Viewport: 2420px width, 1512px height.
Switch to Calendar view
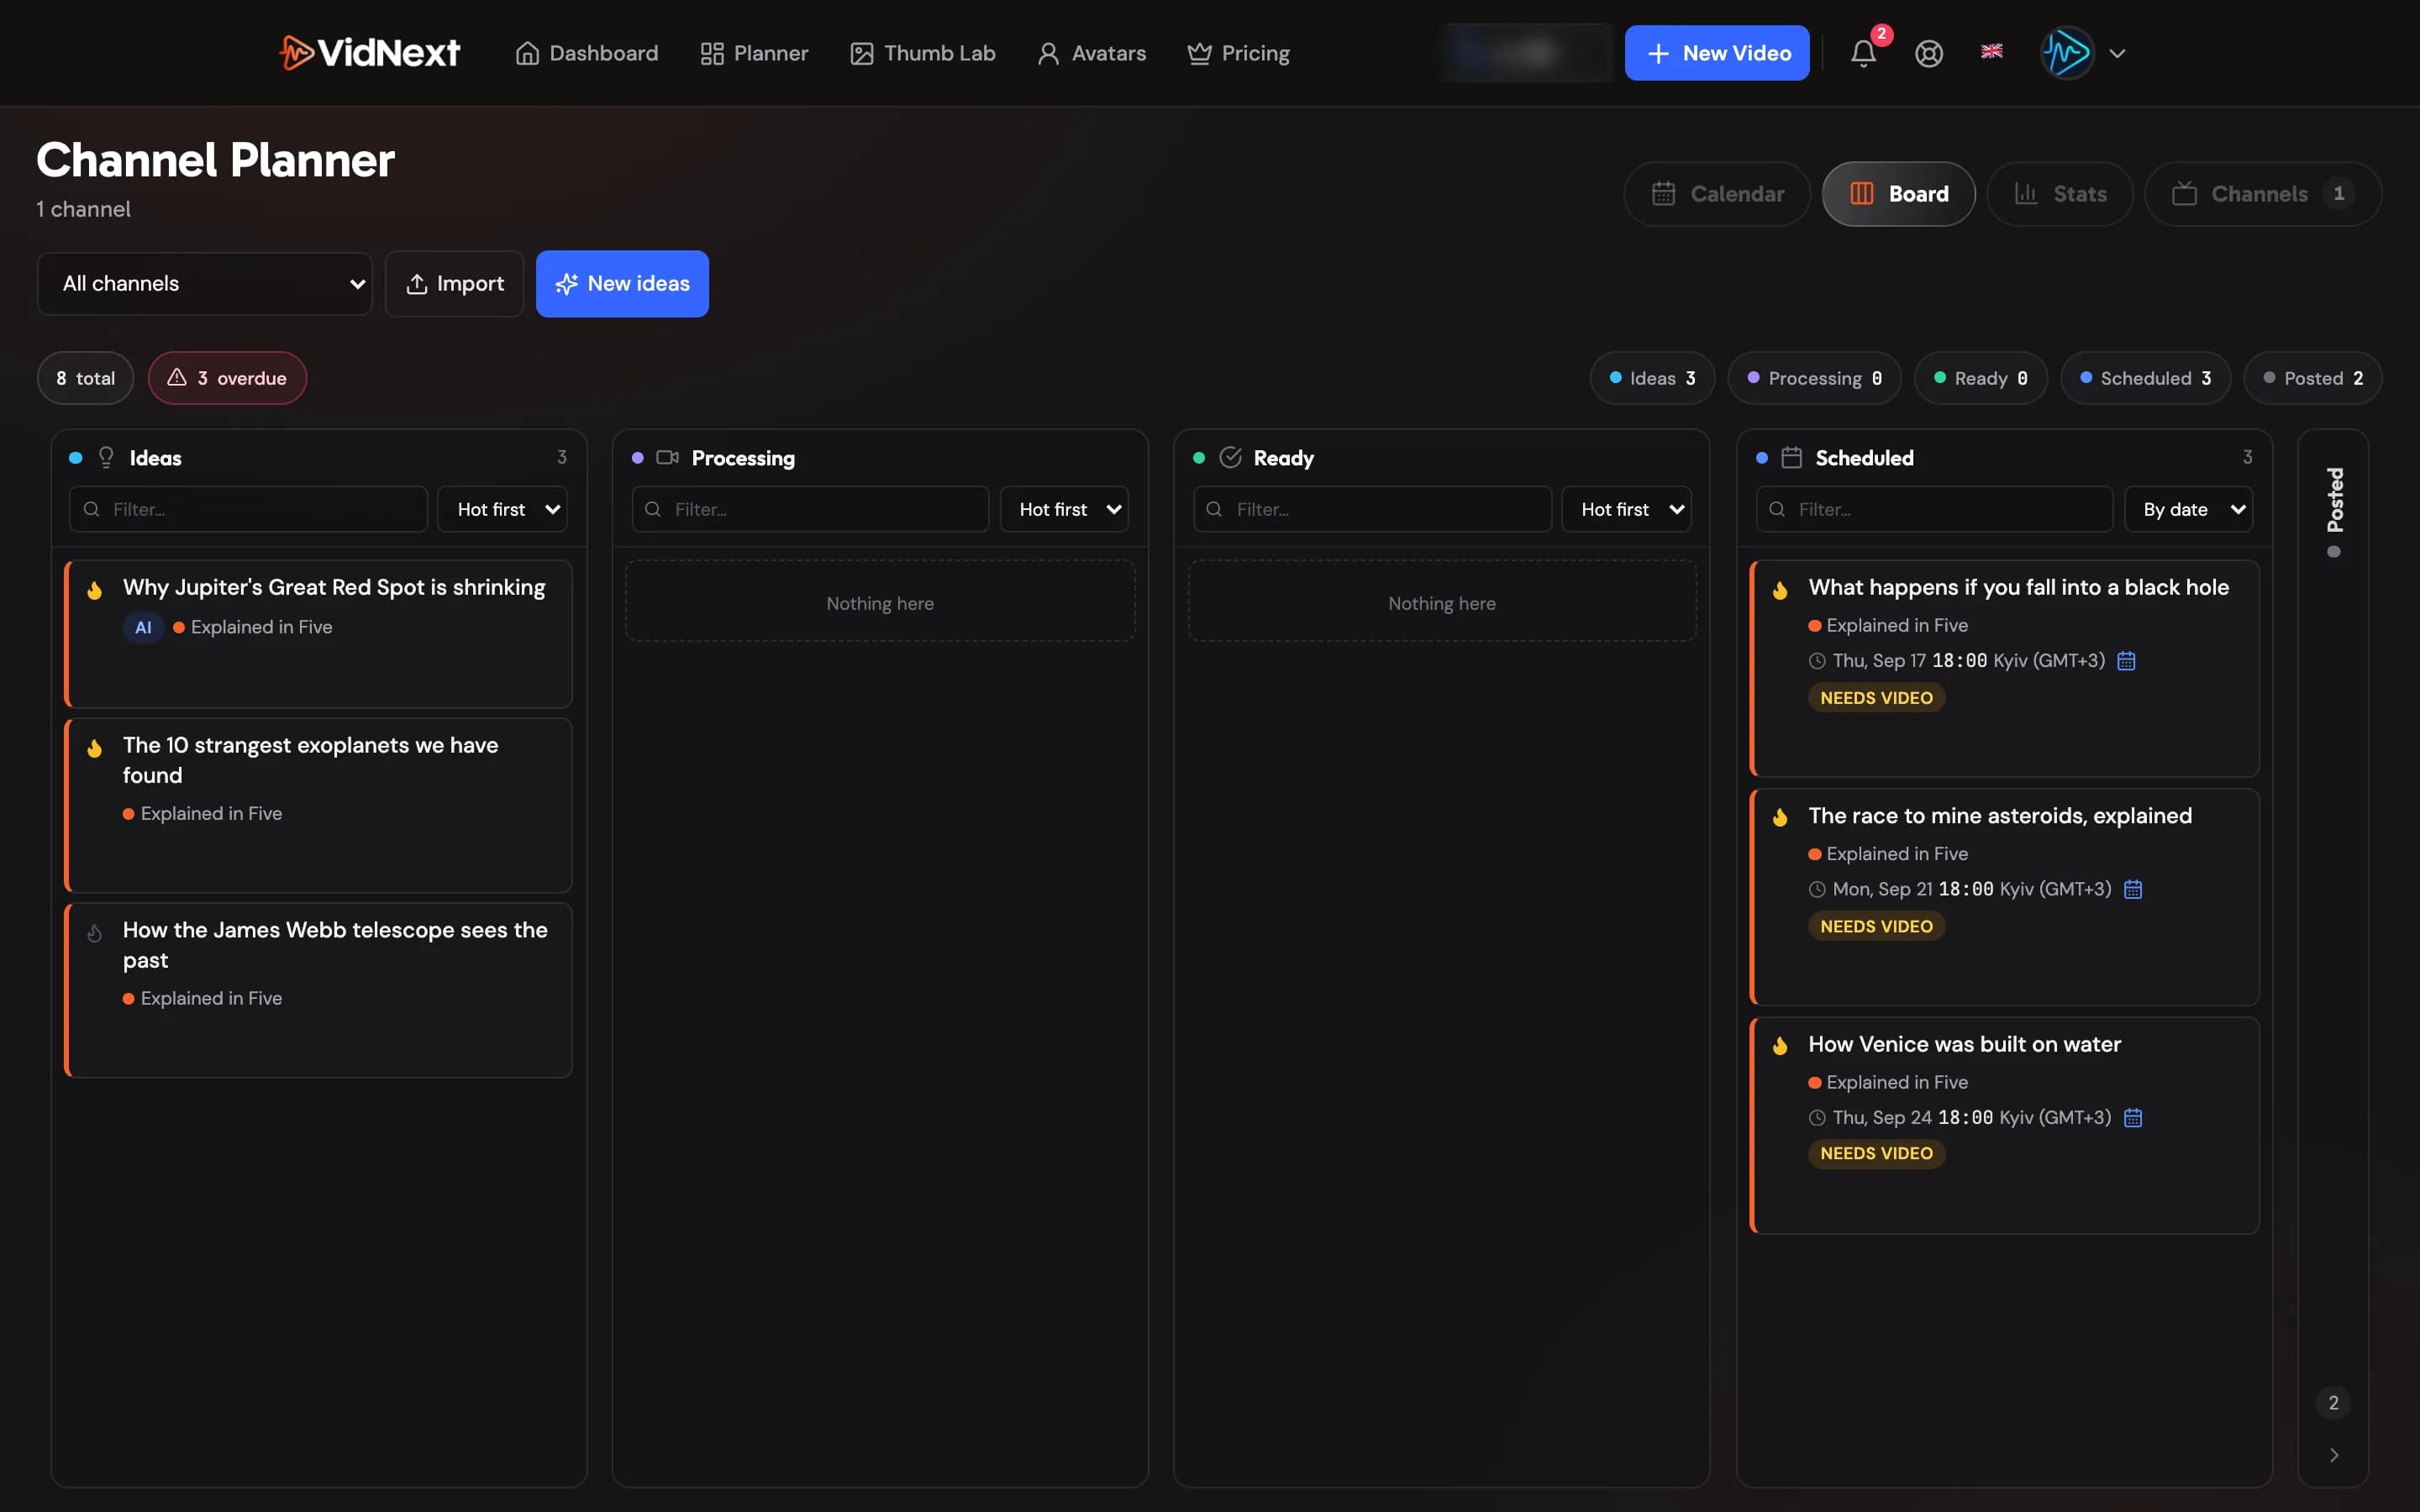(x=1717, y=194)
